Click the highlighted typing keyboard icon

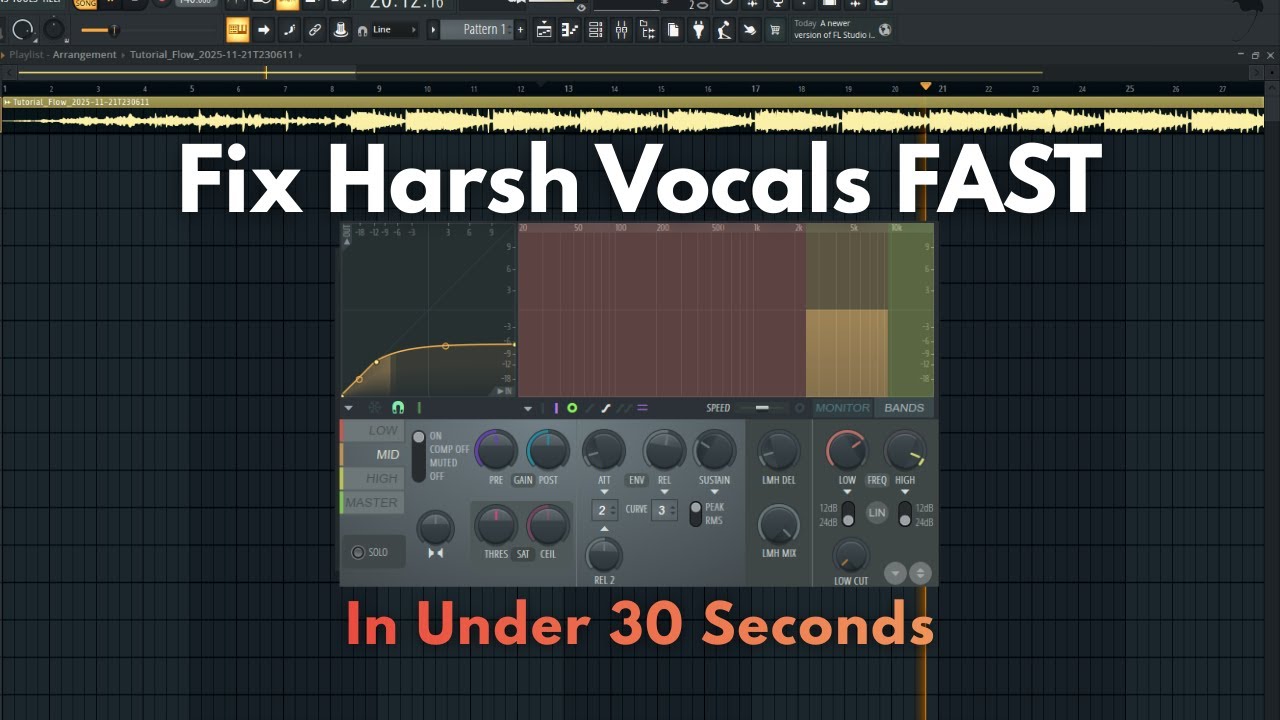tap(237, 30)
